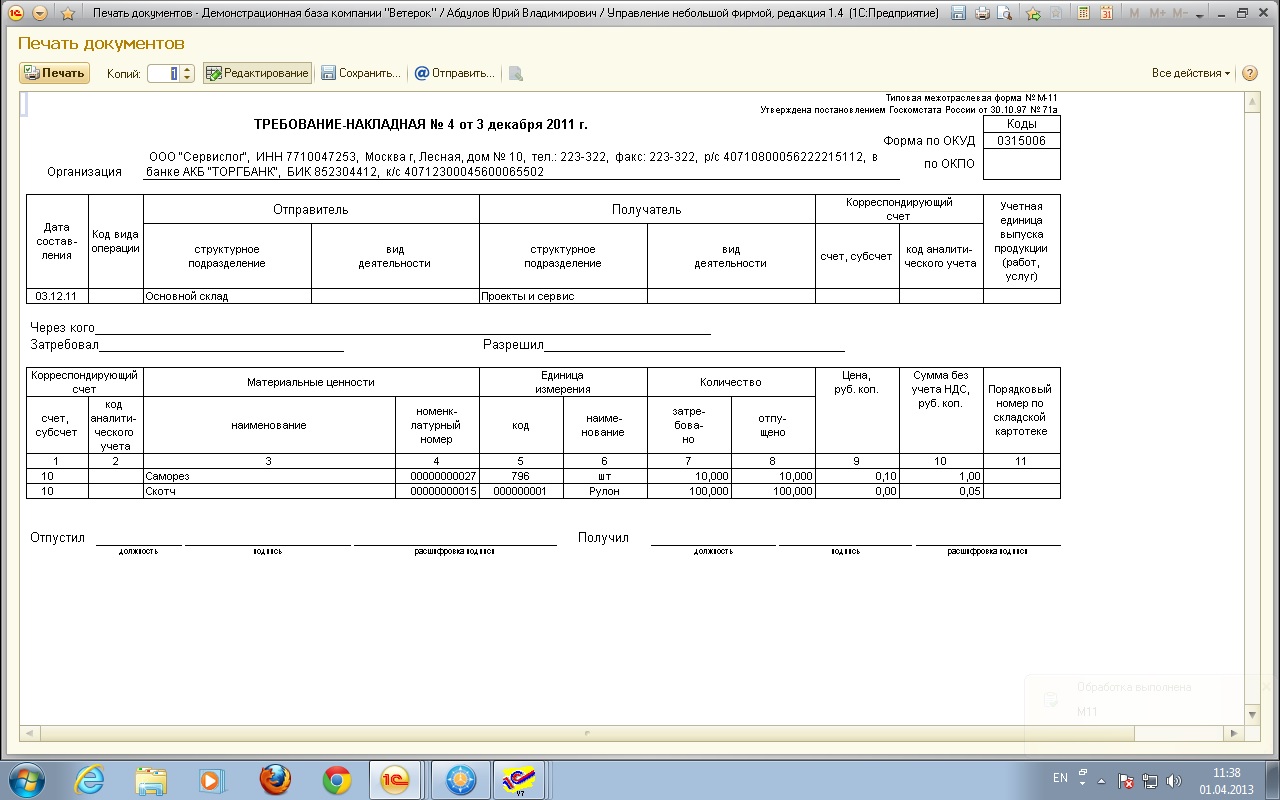Viewport: 1280px width, 800px height.
Task: Click Отправить... email button
Action: click(x=455, y=73)
